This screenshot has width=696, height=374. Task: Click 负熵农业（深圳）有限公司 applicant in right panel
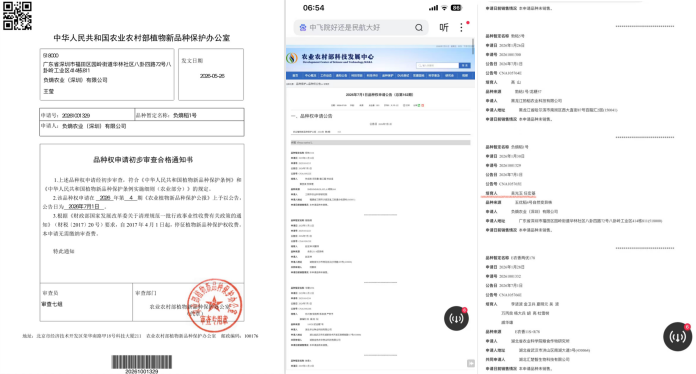pyautogui.click(x=534, y=212)
